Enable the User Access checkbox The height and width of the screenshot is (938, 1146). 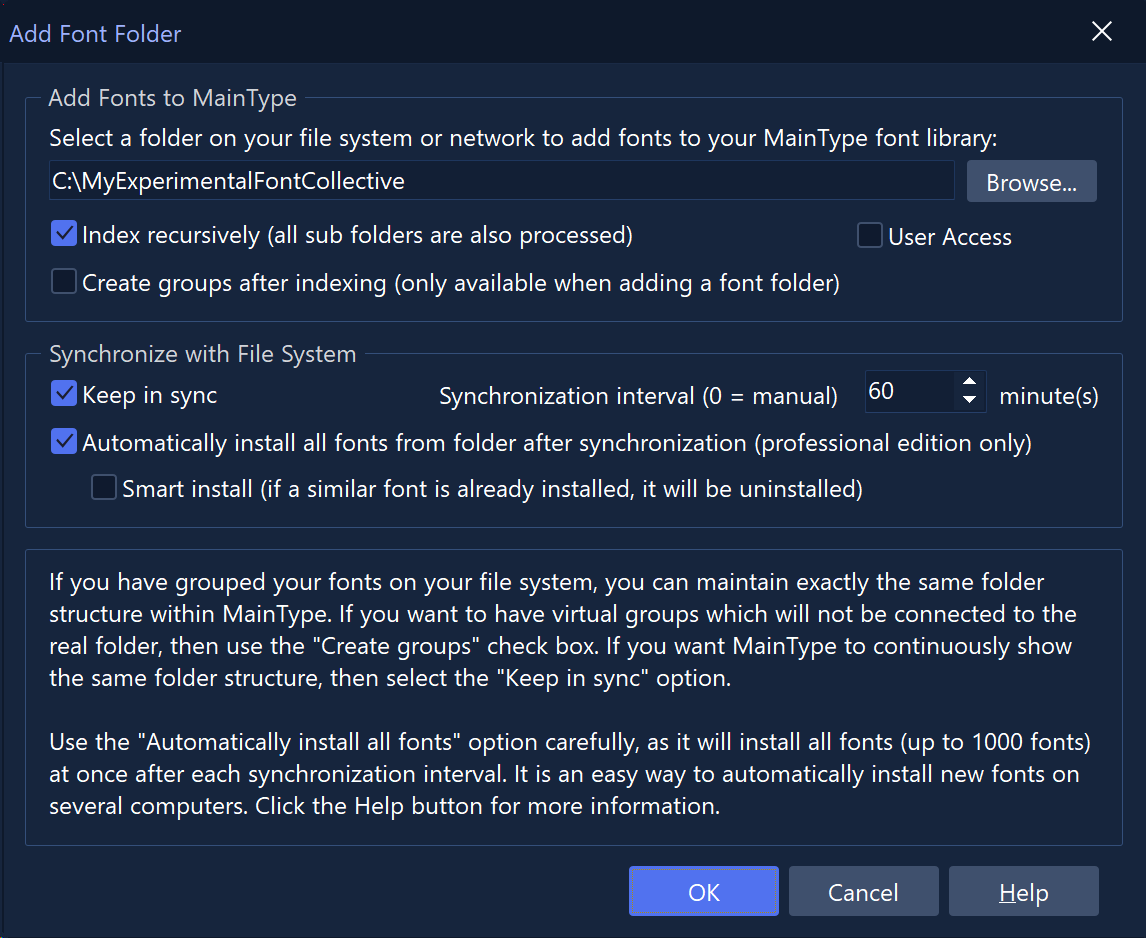(x=870, y=236)
